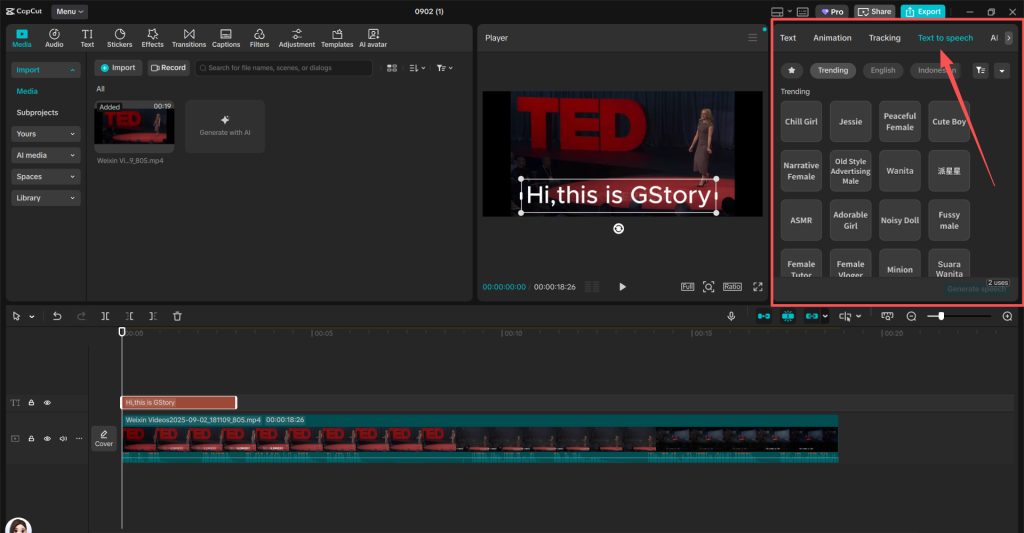Click the Import button
The width and height of the screenshot is (1024, 533).
click(x=118, y=68)
